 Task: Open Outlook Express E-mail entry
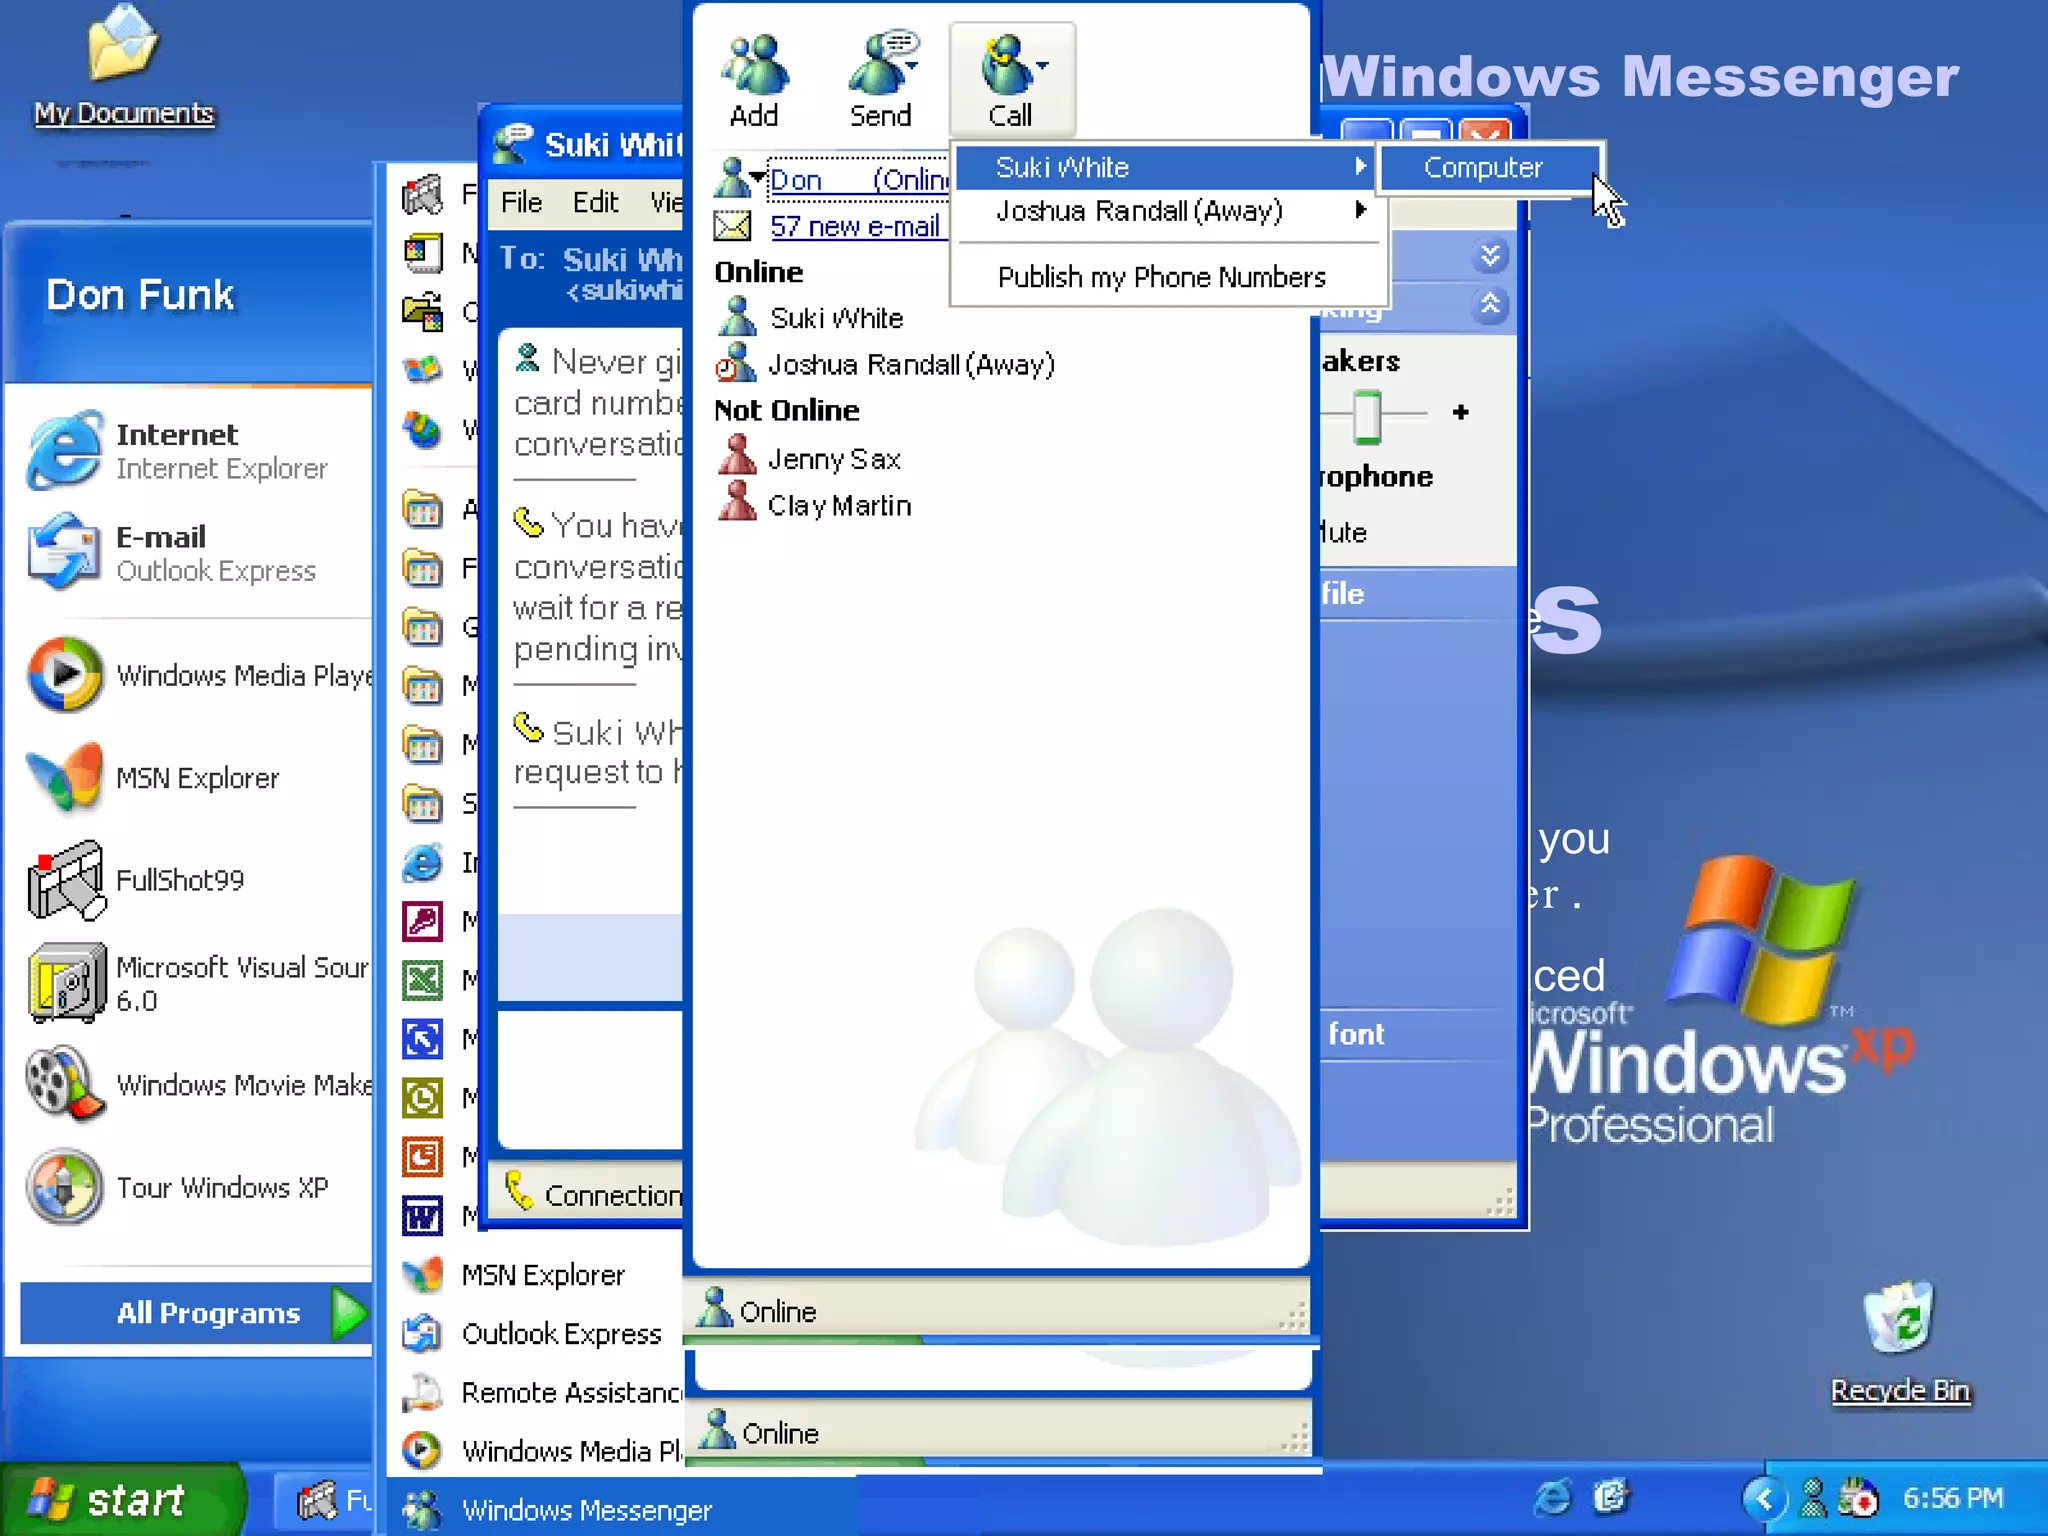coord(190,553)
